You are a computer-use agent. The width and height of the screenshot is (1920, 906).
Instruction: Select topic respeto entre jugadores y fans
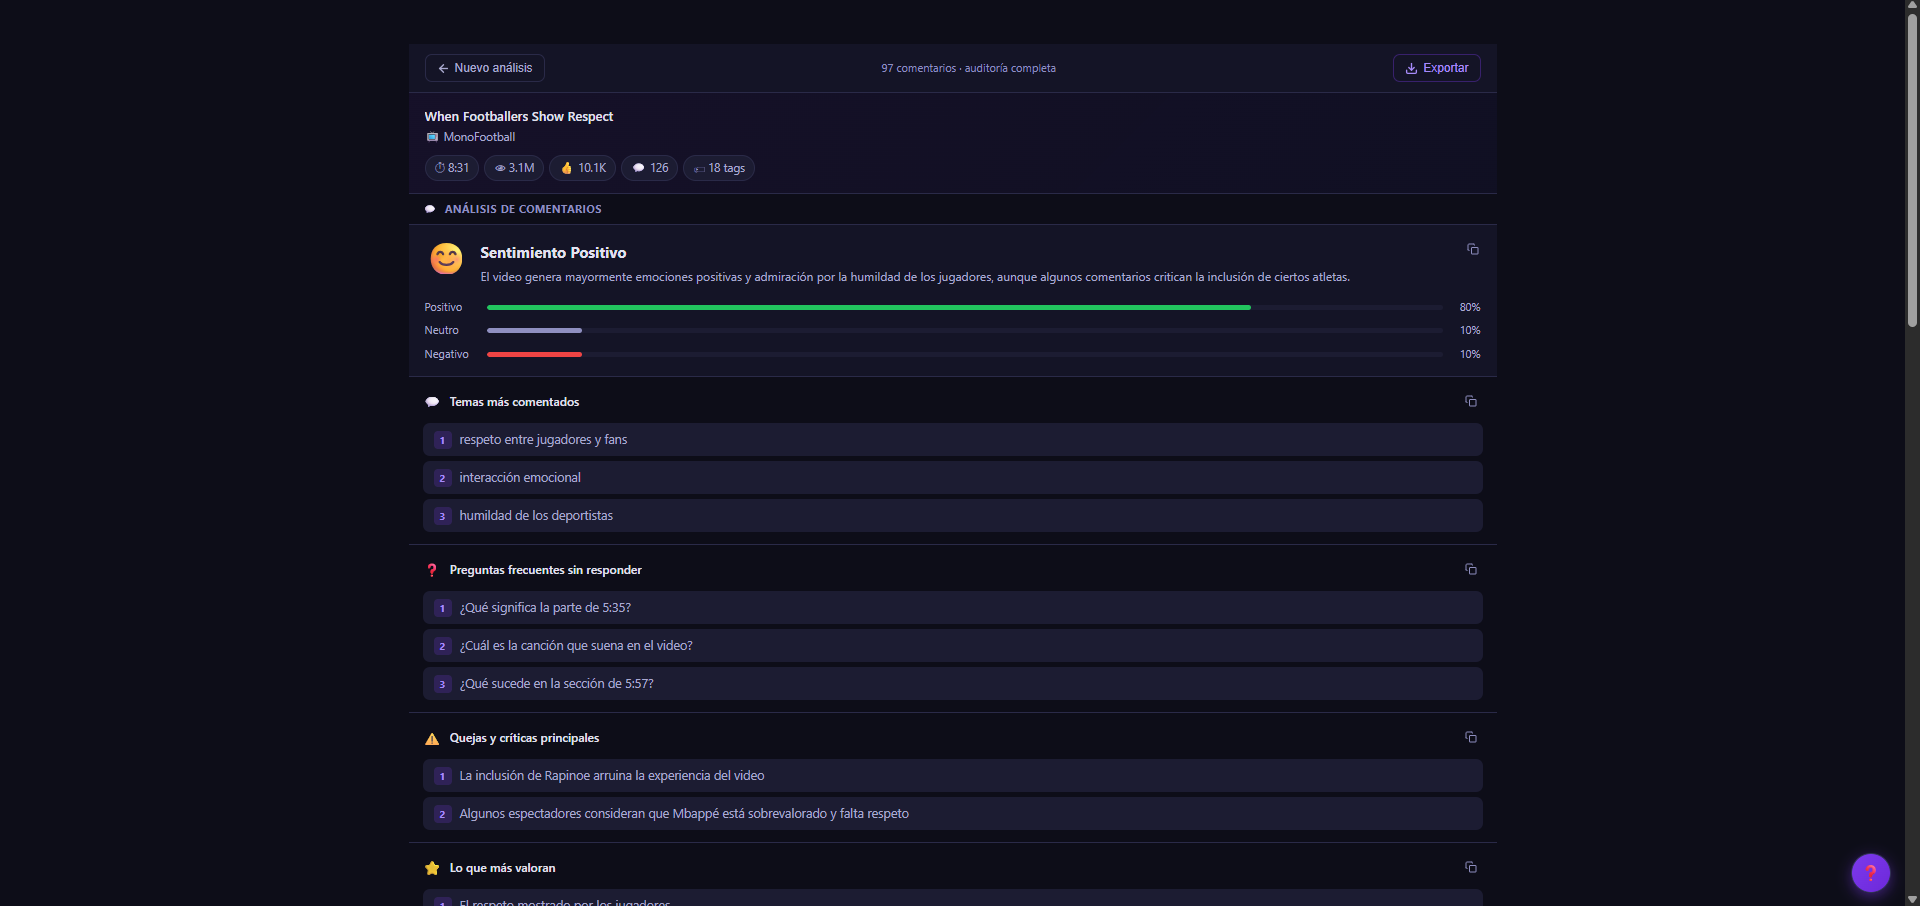pos(952,440)
